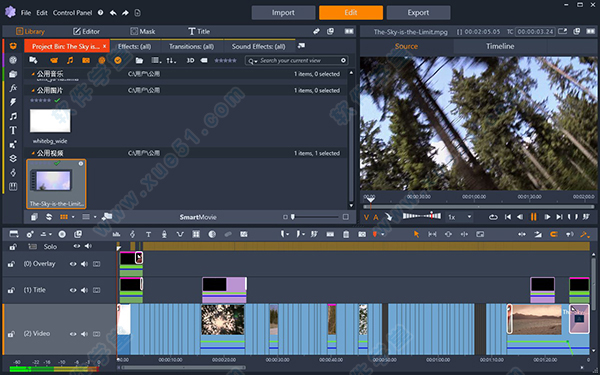Collapse the 公用视频 folder group
Screen dimensions: 600x375
pos(33,153)
